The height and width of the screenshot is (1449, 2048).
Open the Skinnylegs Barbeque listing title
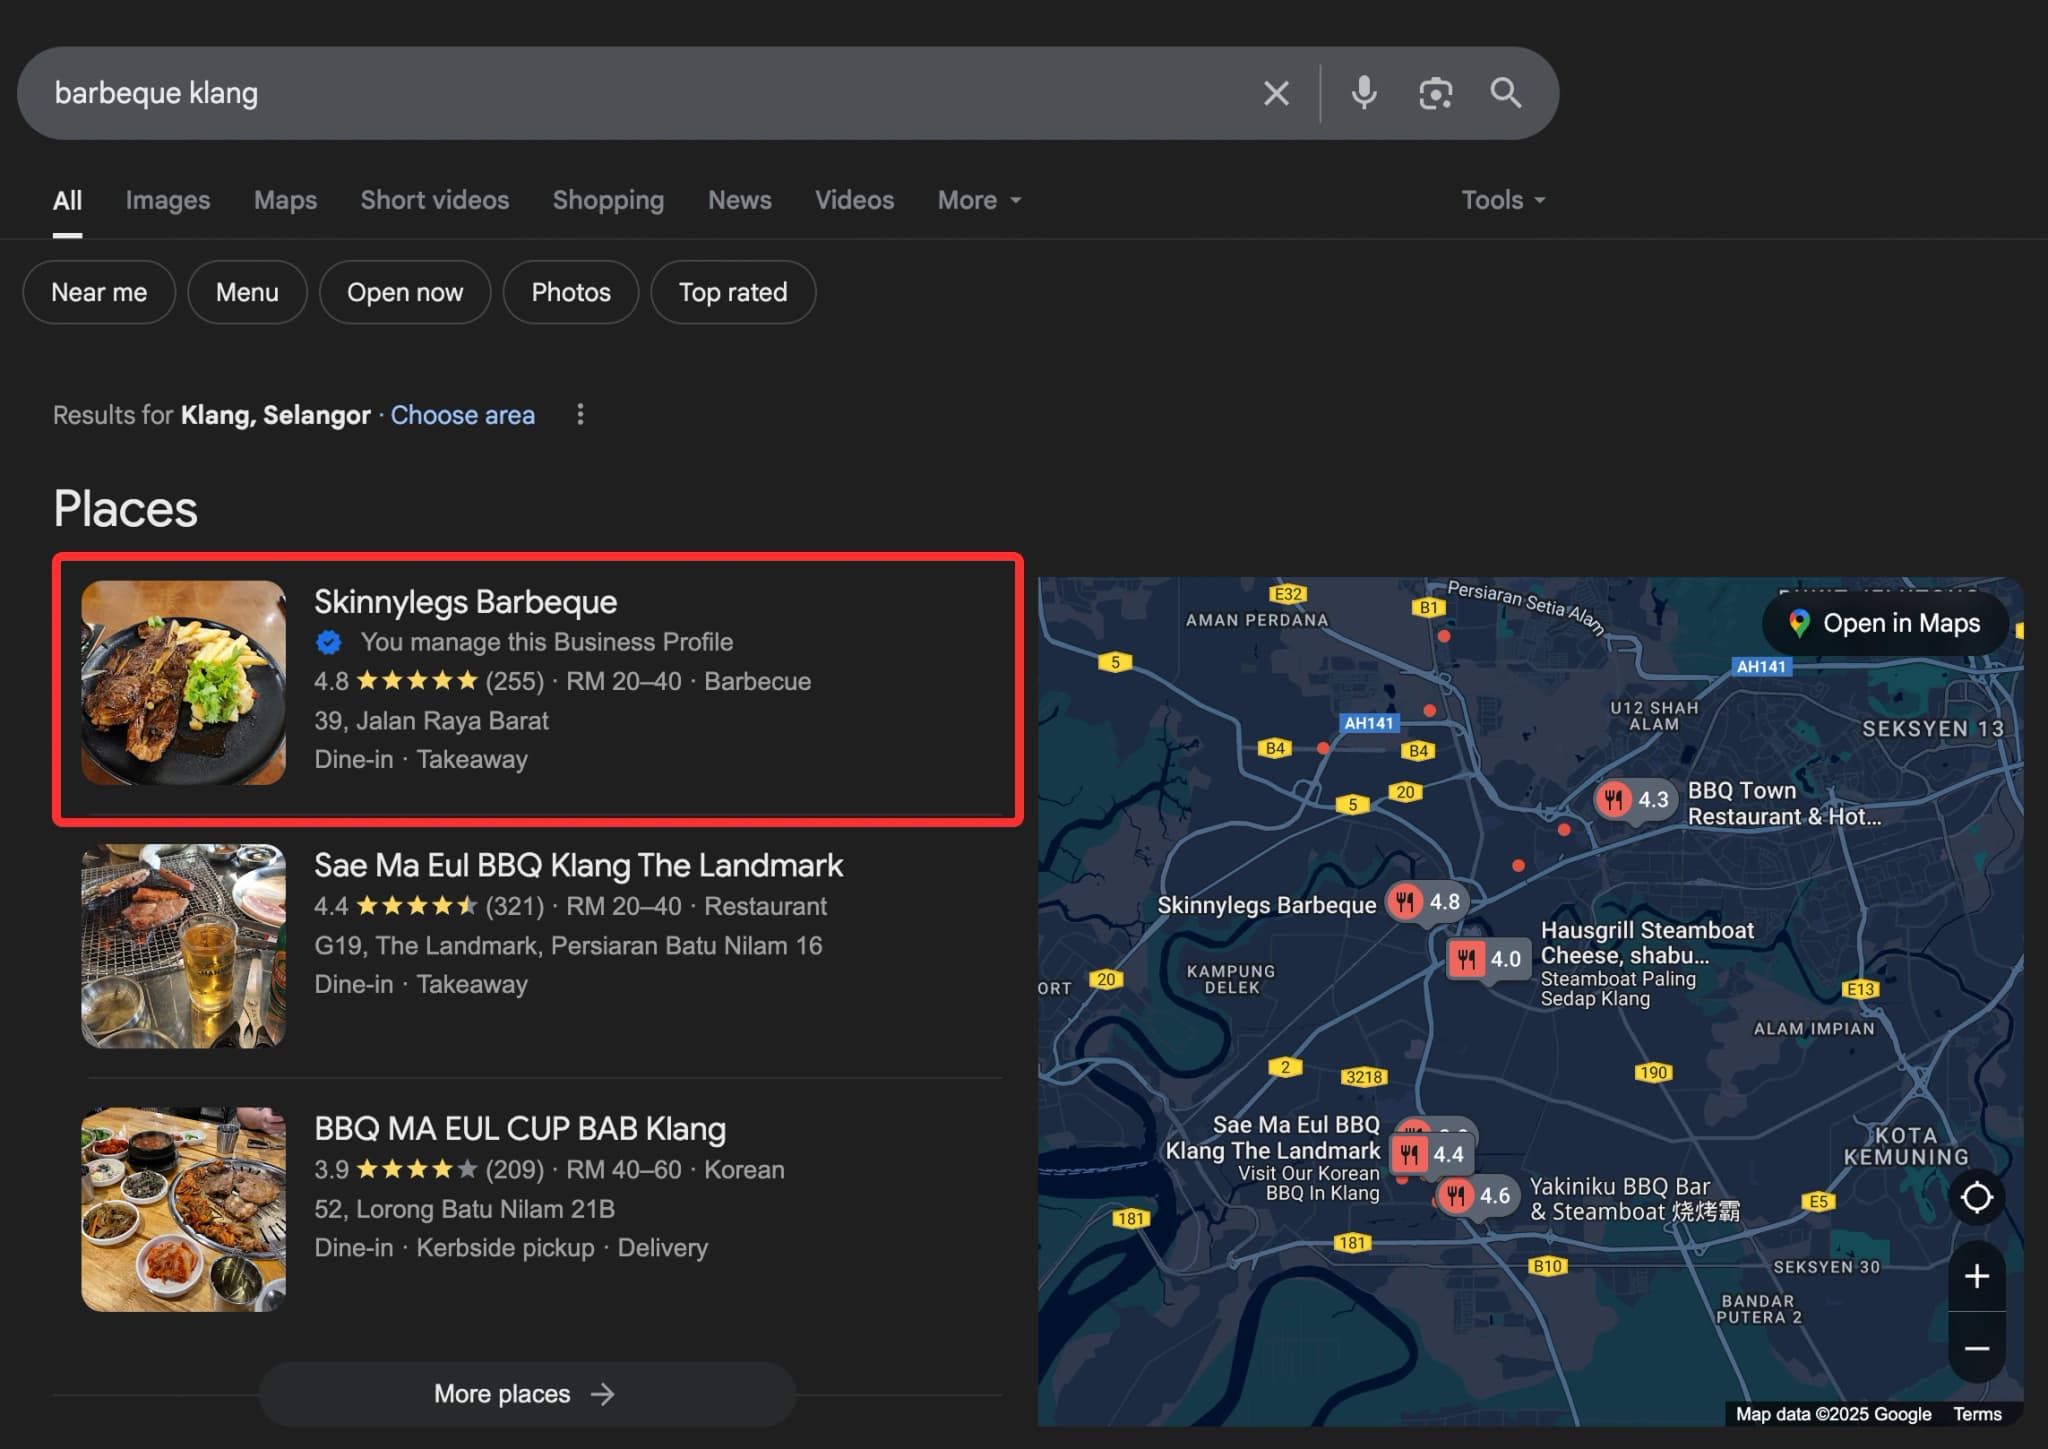click(x=465, y=602)
